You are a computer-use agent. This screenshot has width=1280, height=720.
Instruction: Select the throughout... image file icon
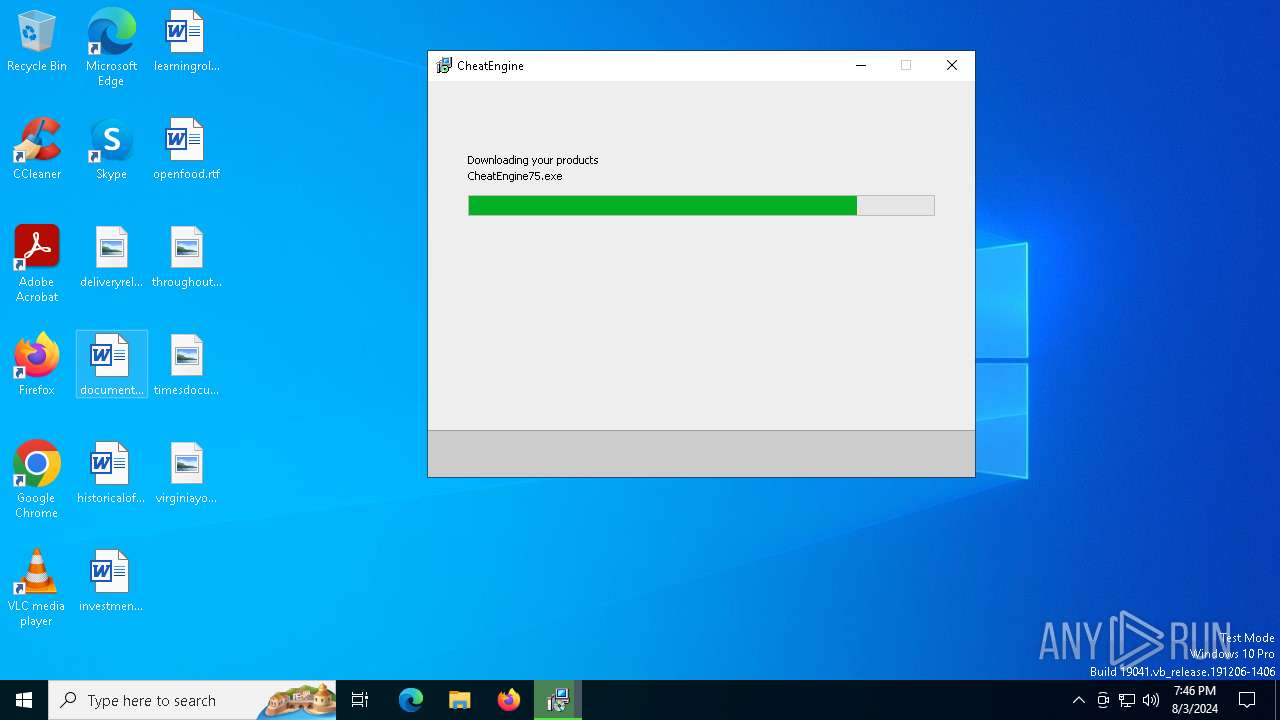[x=186, y=257]
